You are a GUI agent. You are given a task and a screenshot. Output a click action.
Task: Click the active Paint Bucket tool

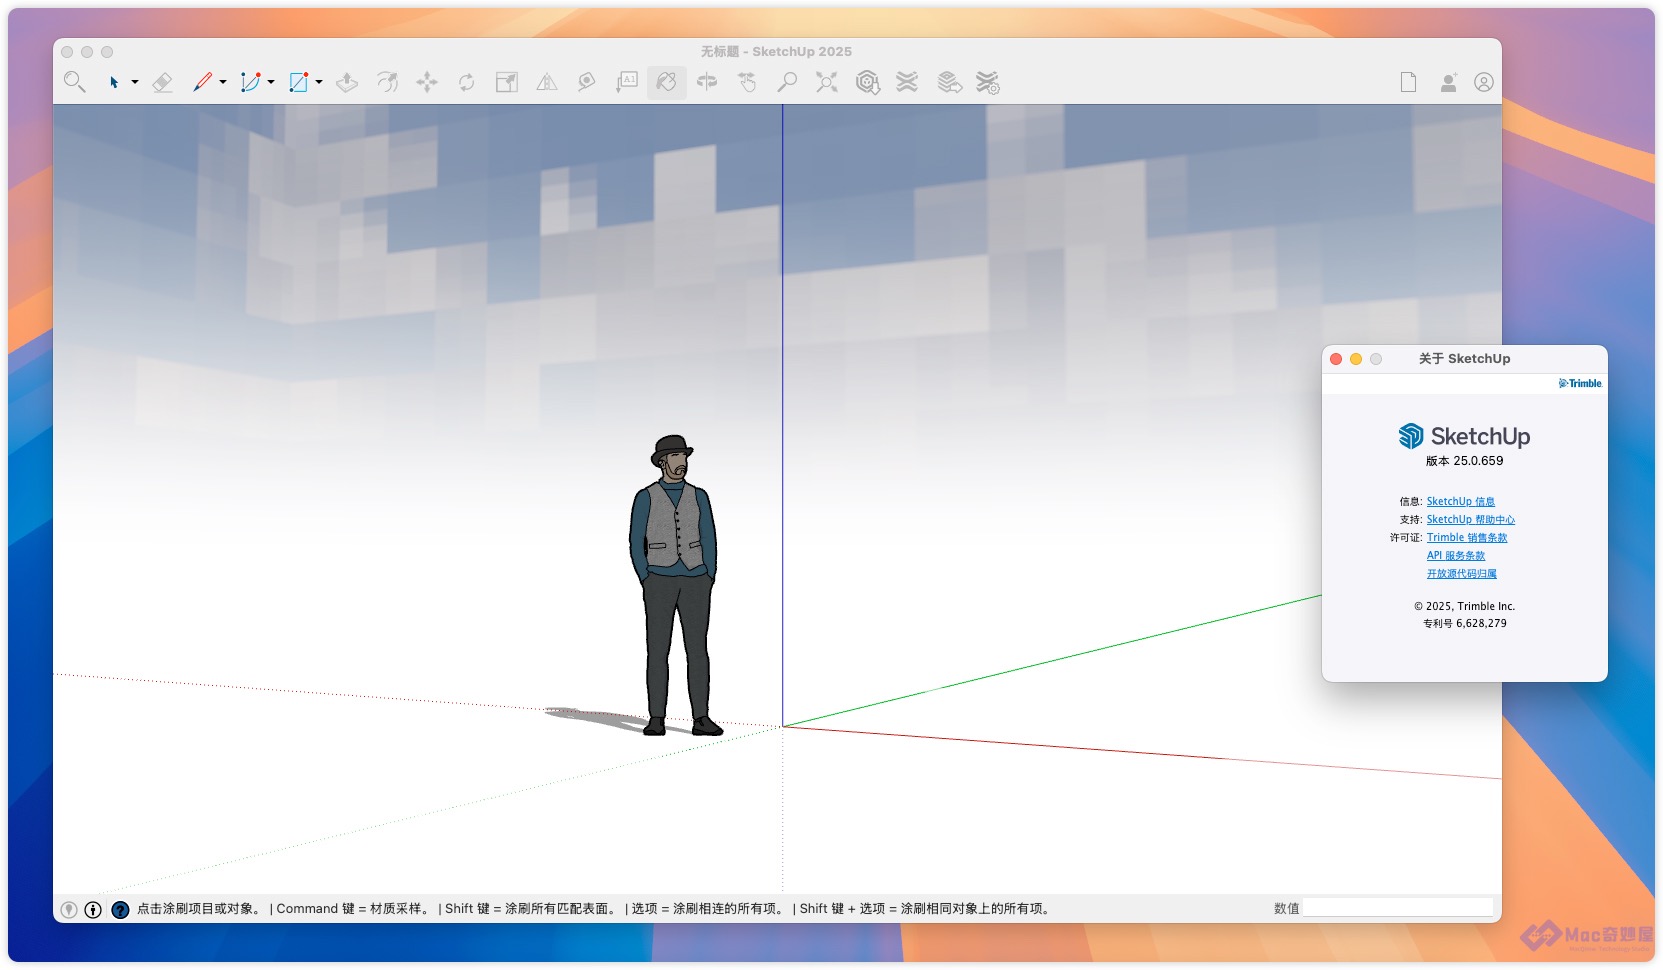click(667, 82)
